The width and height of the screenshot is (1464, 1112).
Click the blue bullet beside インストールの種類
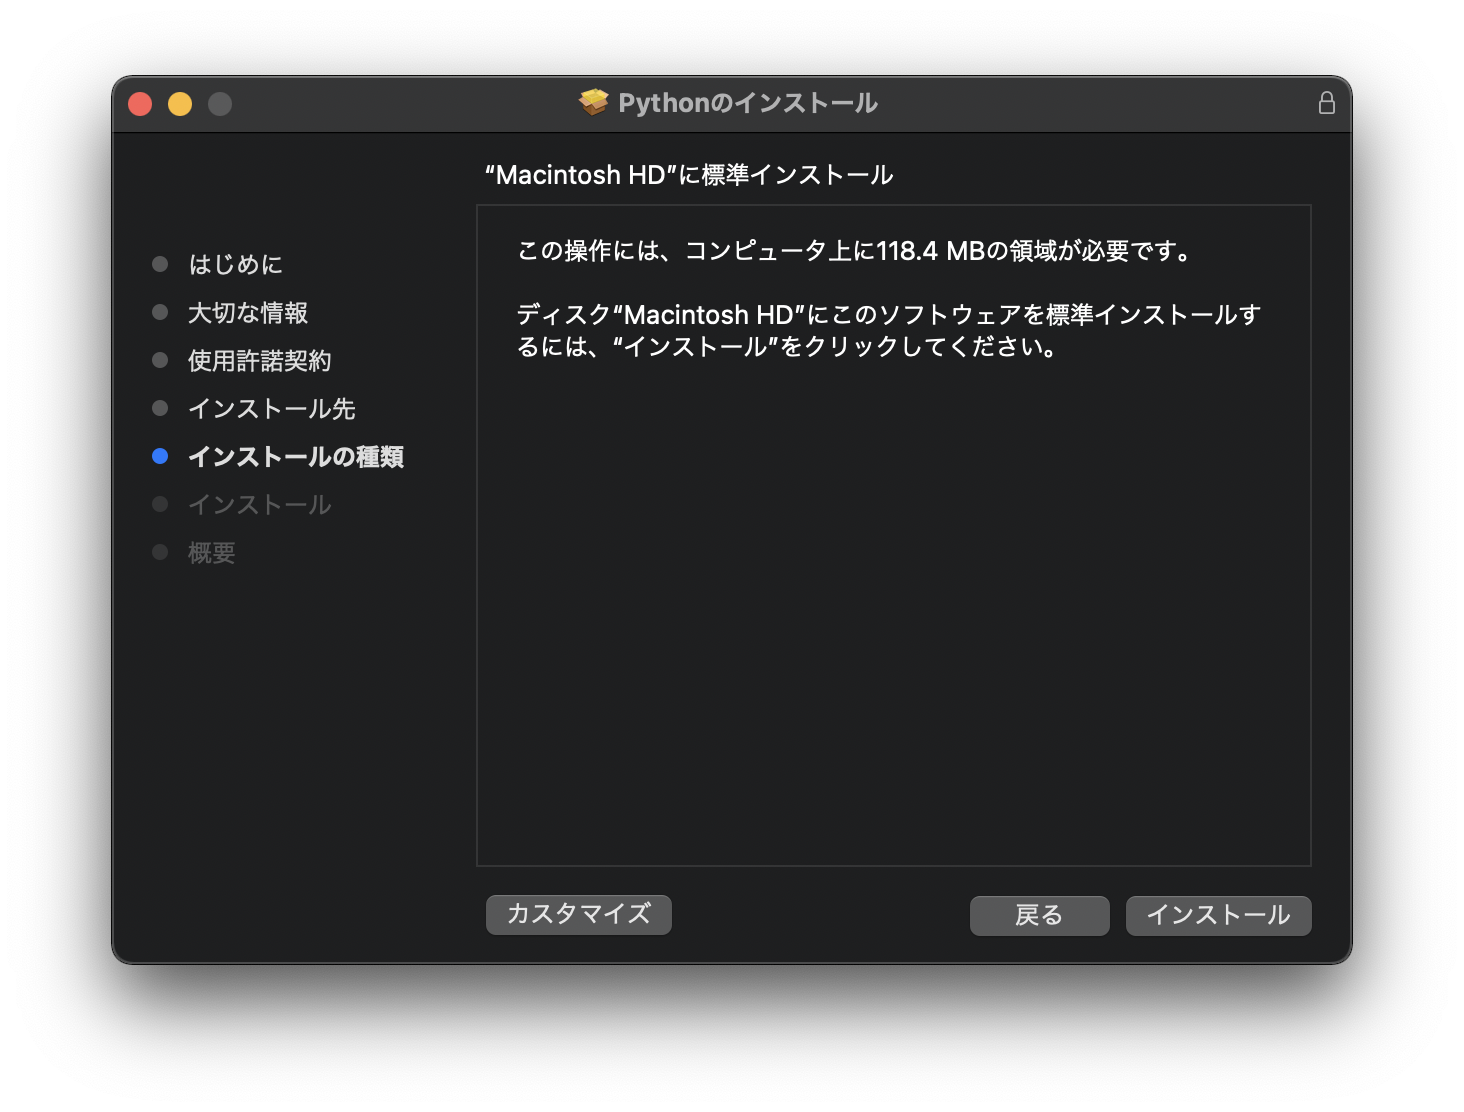[x=160, y=456]
